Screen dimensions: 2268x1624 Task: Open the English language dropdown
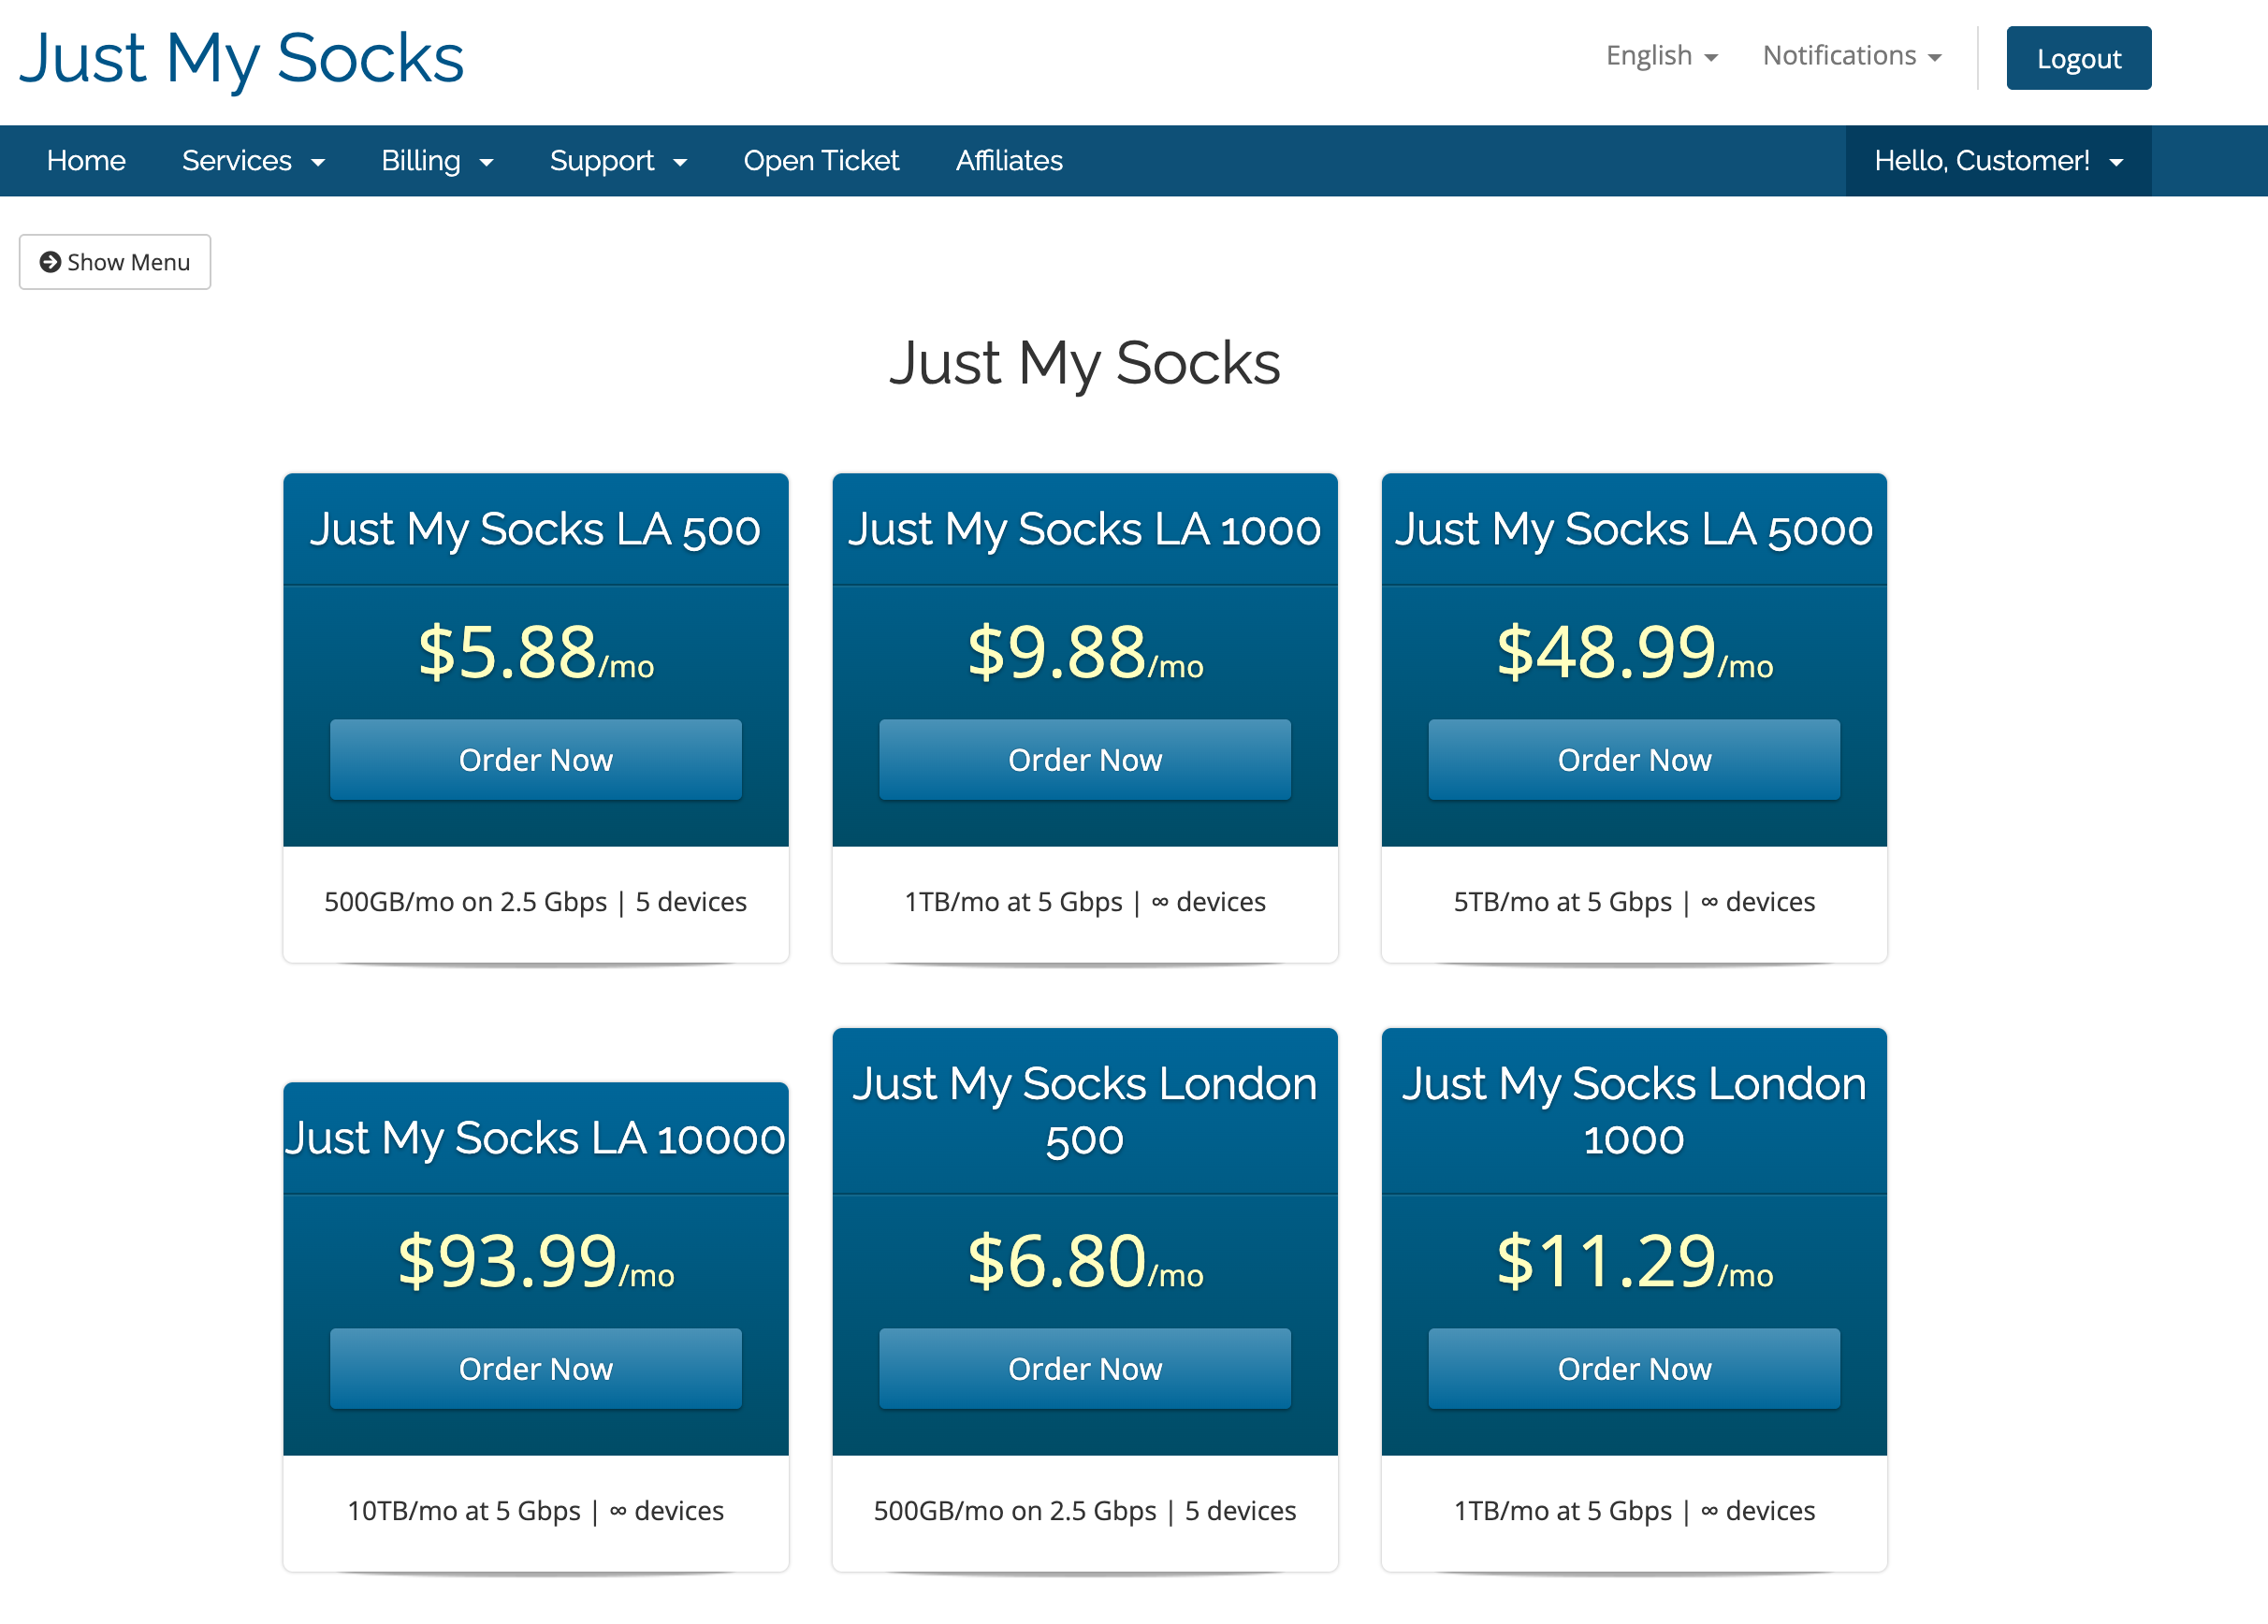pos(1661,56)
